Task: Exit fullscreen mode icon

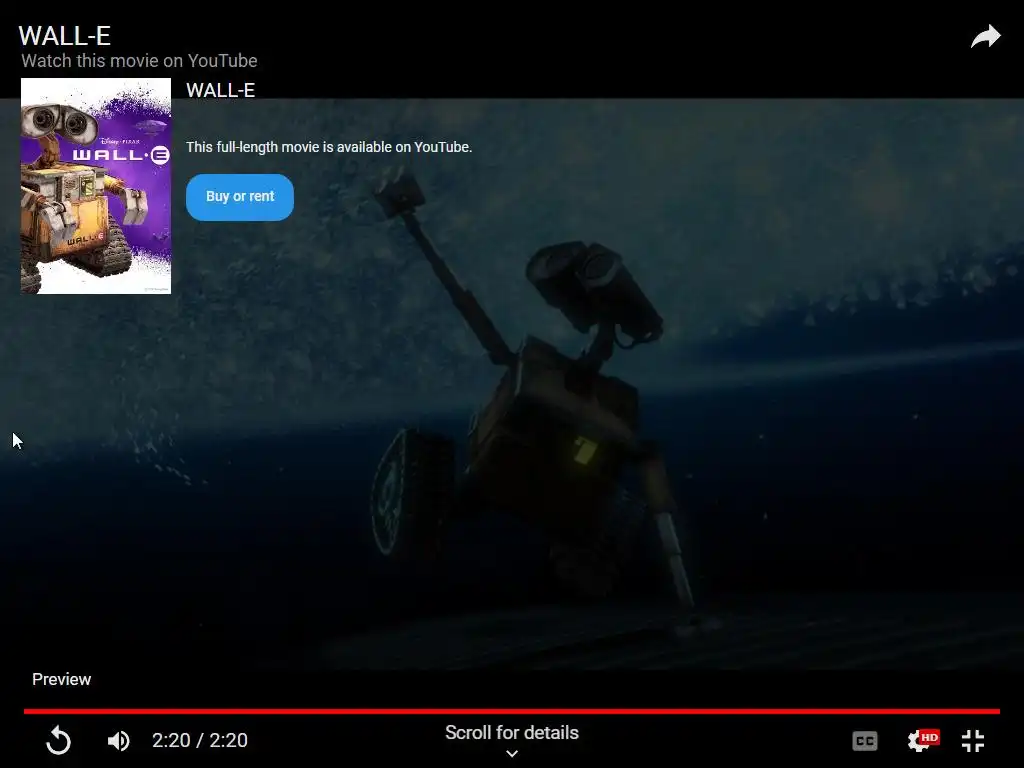Action: click(x=973, y=741)
